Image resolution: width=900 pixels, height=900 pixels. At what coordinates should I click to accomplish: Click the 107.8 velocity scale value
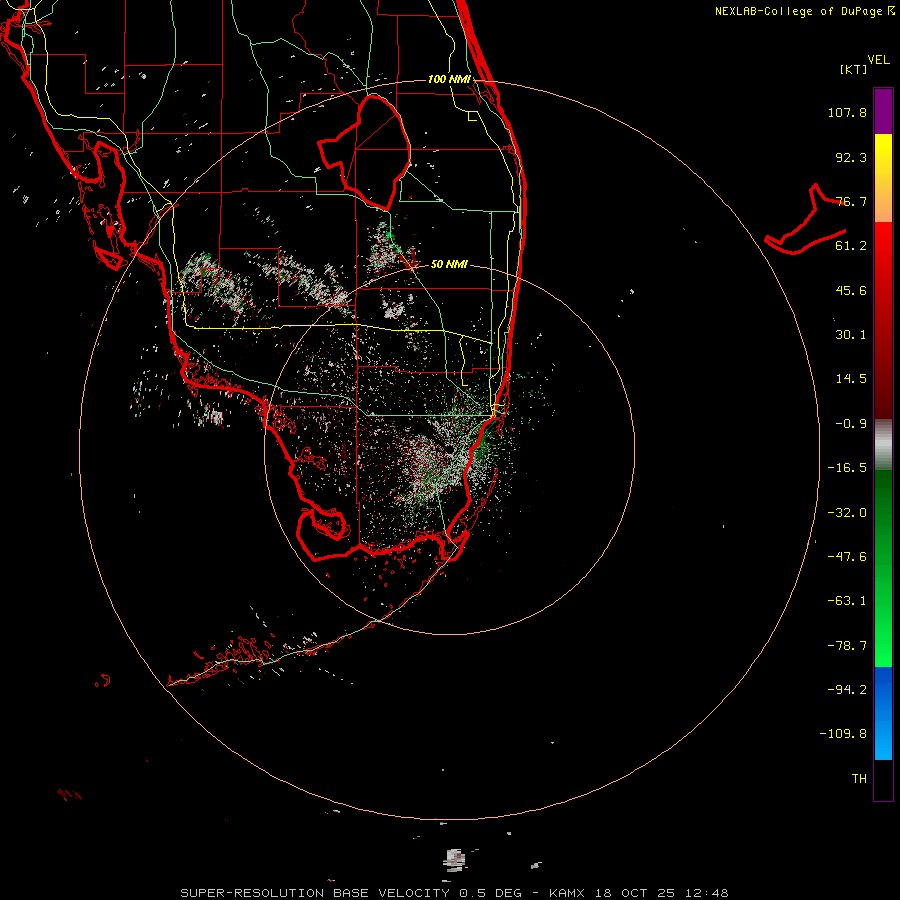point(847,112)
